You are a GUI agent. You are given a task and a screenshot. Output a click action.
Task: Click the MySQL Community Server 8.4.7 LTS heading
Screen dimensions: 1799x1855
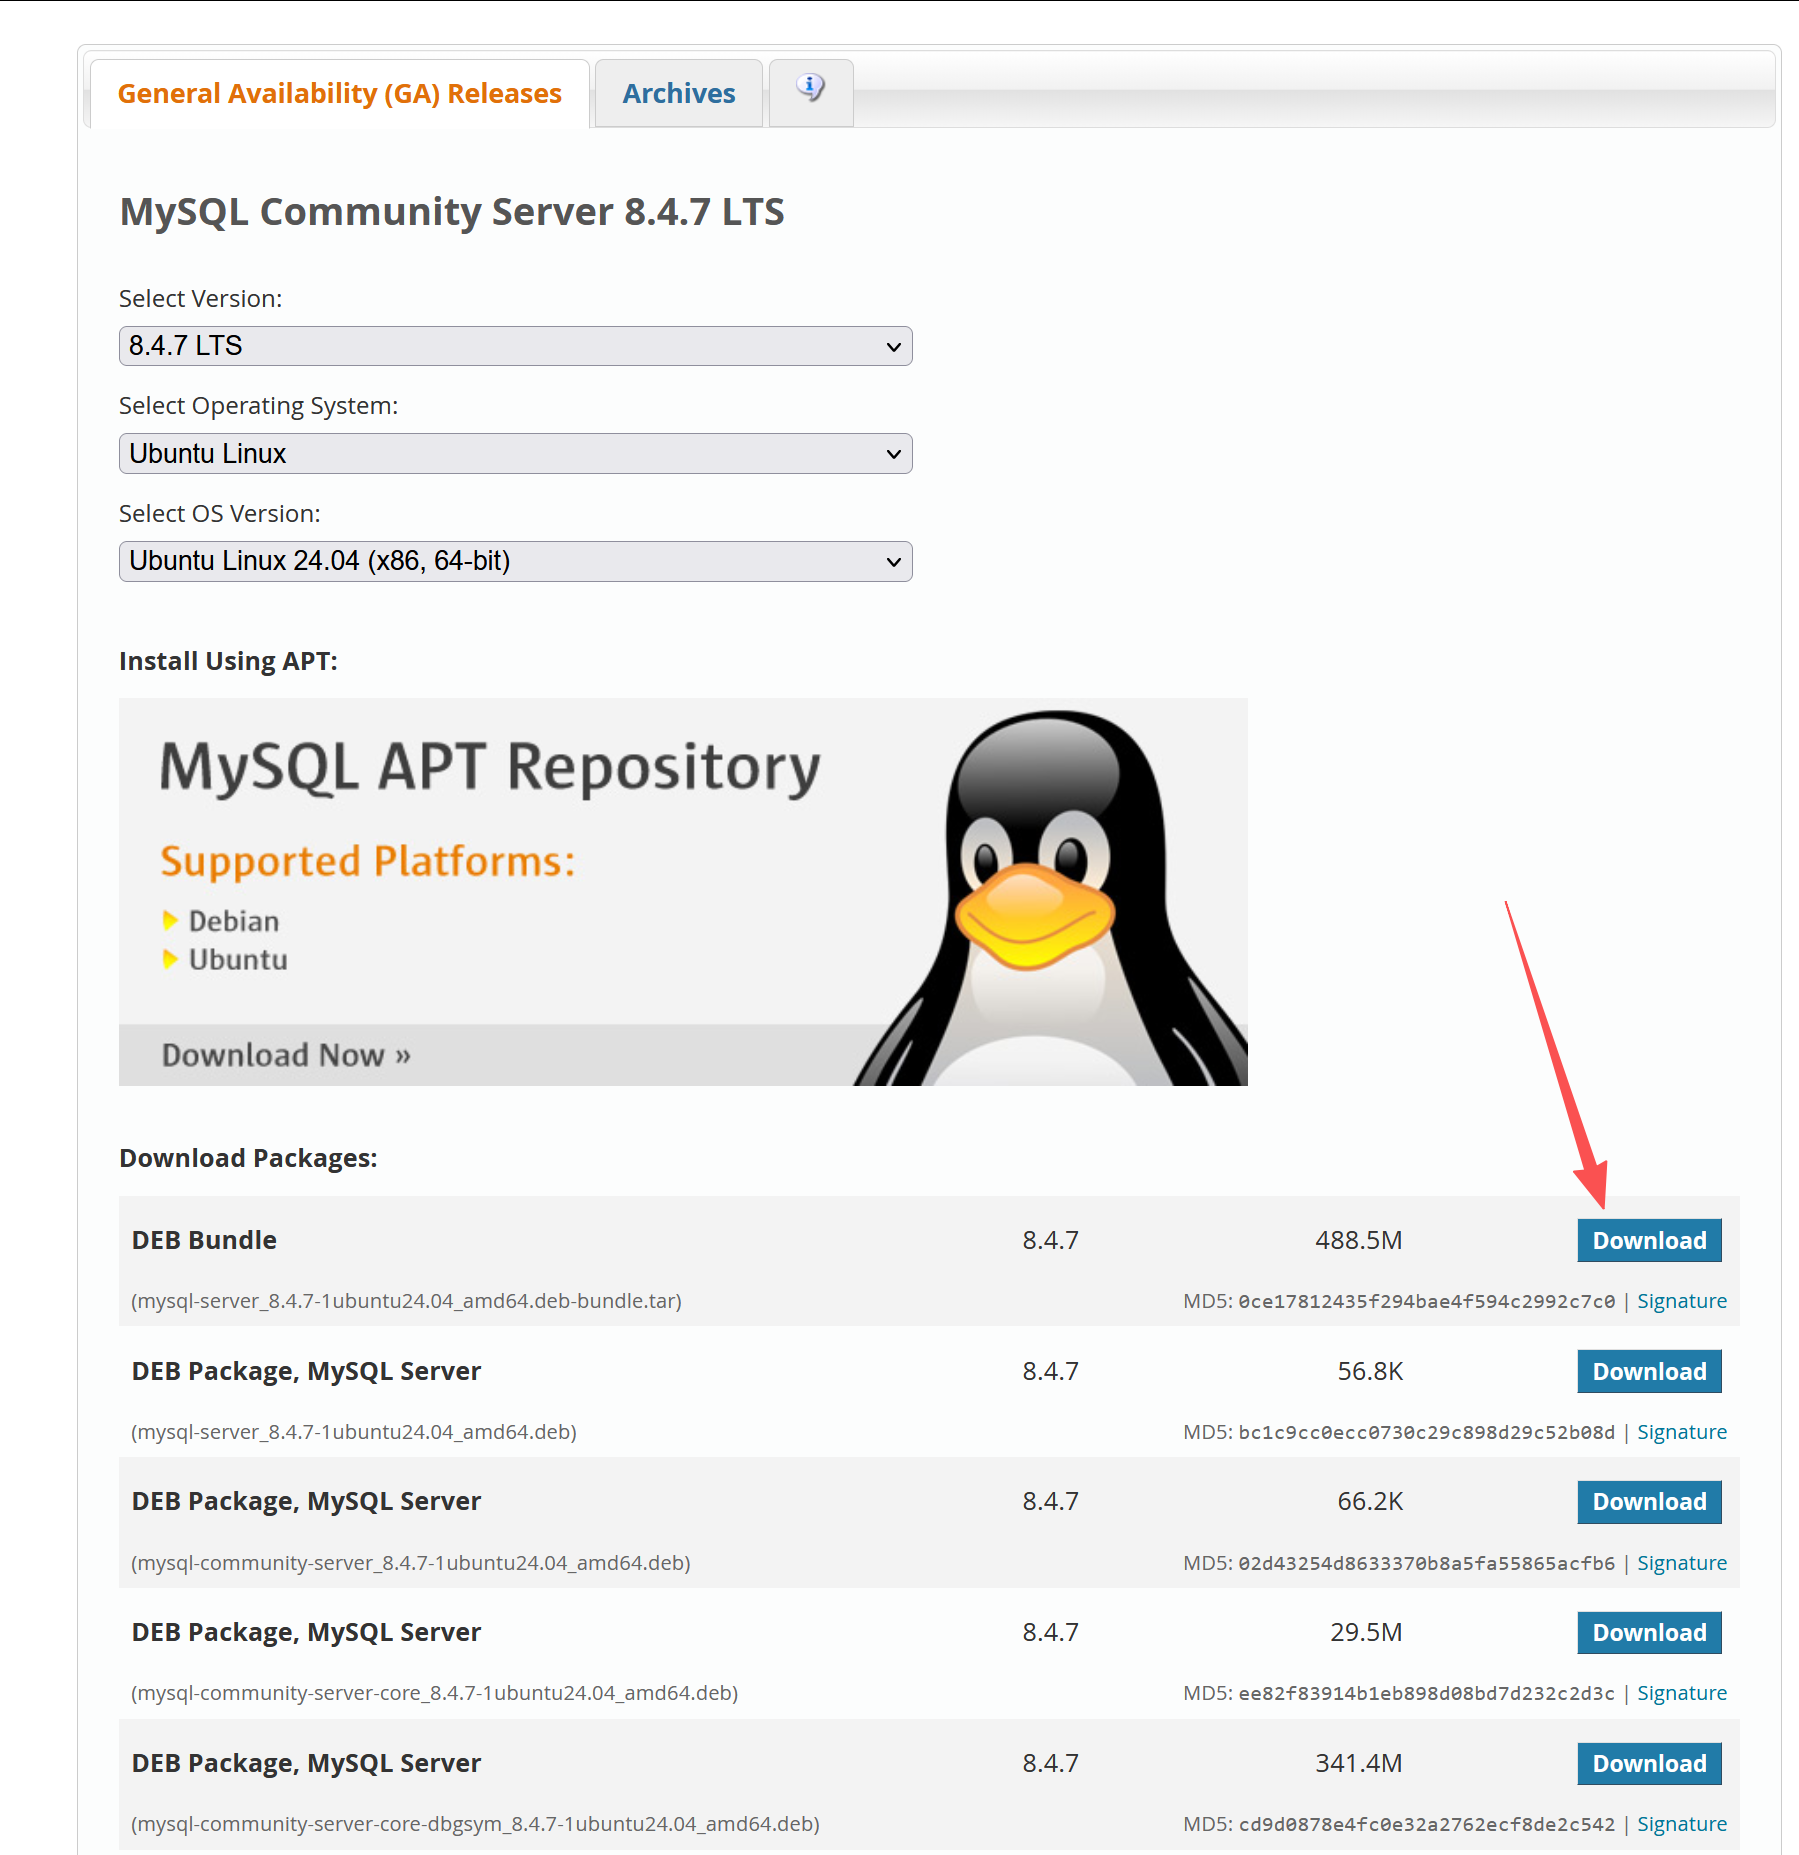[452, 212]
